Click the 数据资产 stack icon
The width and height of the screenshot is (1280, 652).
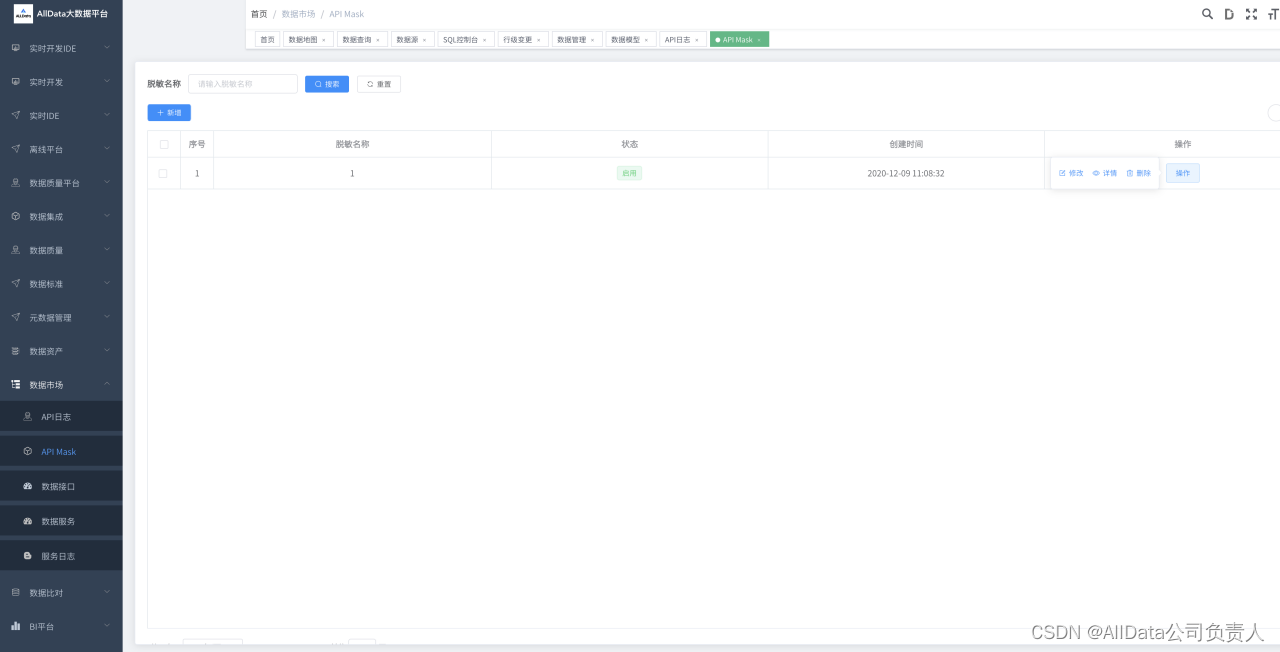tap(16, 351)
